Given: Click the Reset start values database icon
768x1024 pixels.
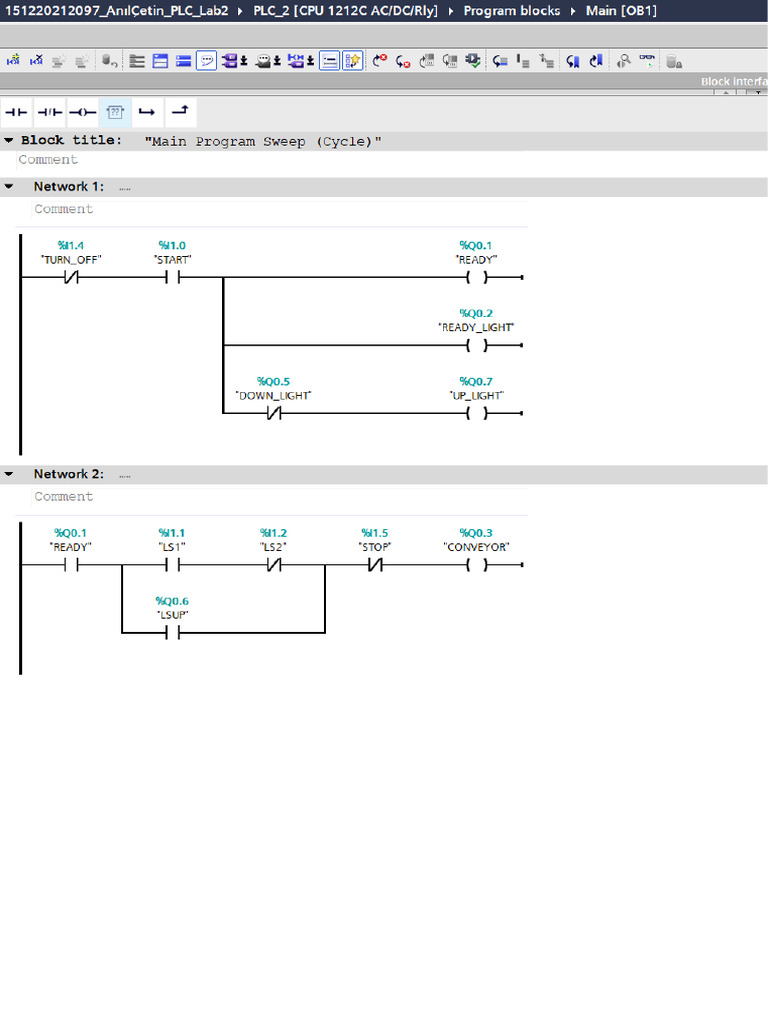Looking at the screenshot, I should click(110, 61).
